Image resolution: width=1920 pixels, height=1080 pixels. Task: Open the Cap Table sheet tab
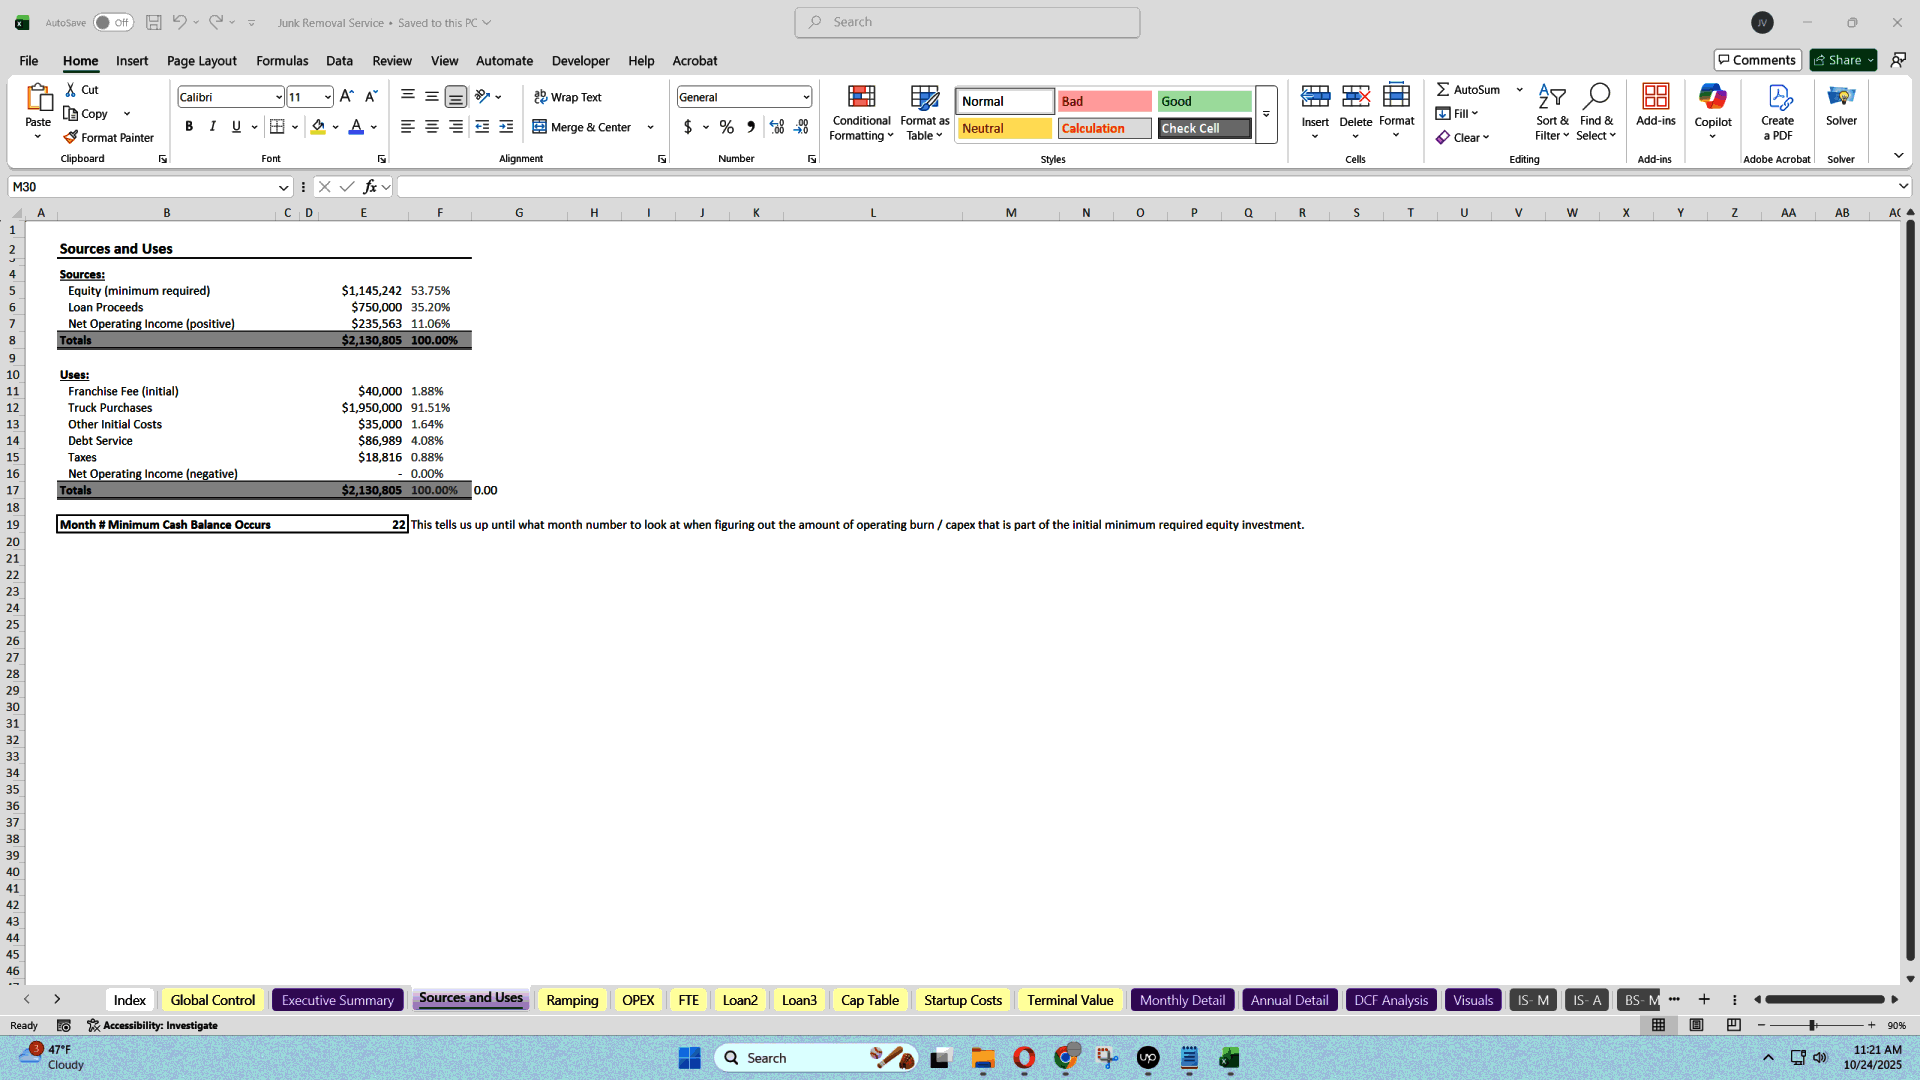point(870,999)
